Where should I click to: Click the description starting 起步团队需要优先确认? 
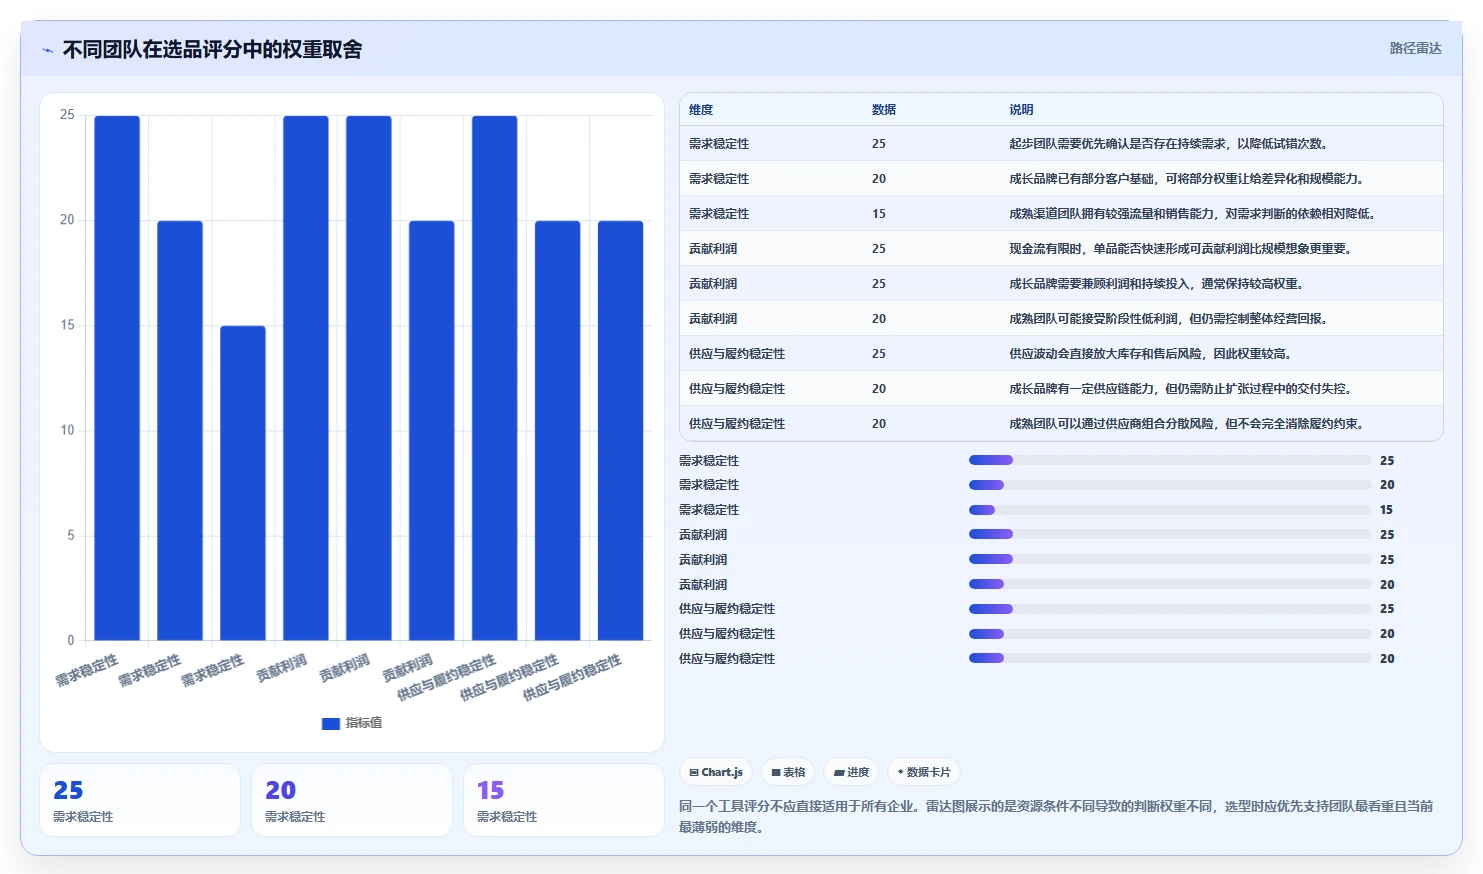tap(1170, 144)
